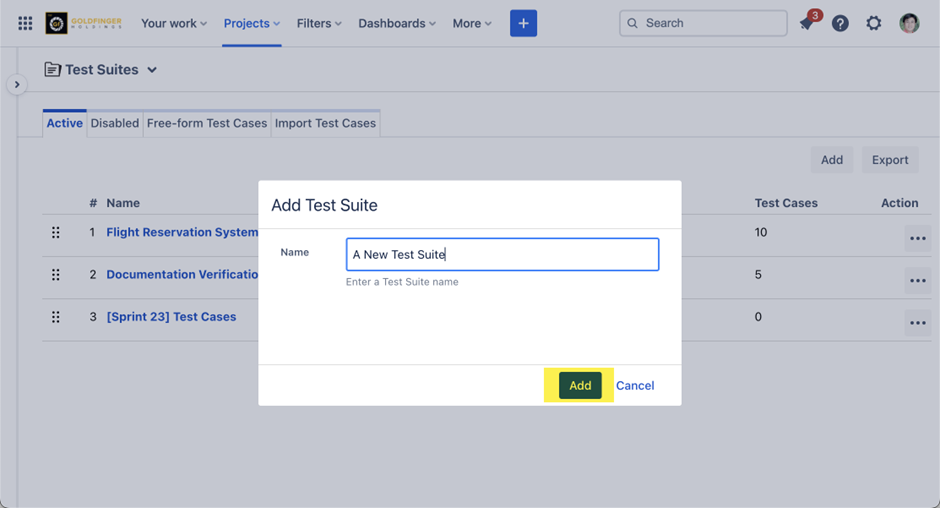940x508 pixels.
Task: Open the settings gear icon
Action: (874, 23)
